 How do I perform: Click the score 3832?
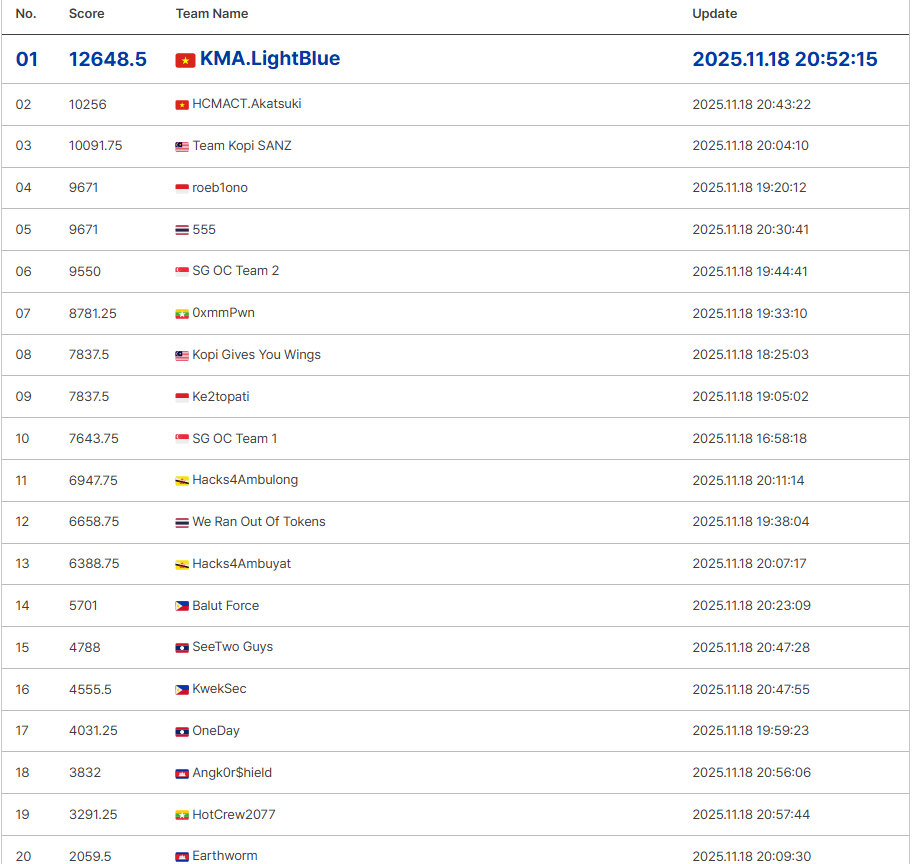[85, 772]
